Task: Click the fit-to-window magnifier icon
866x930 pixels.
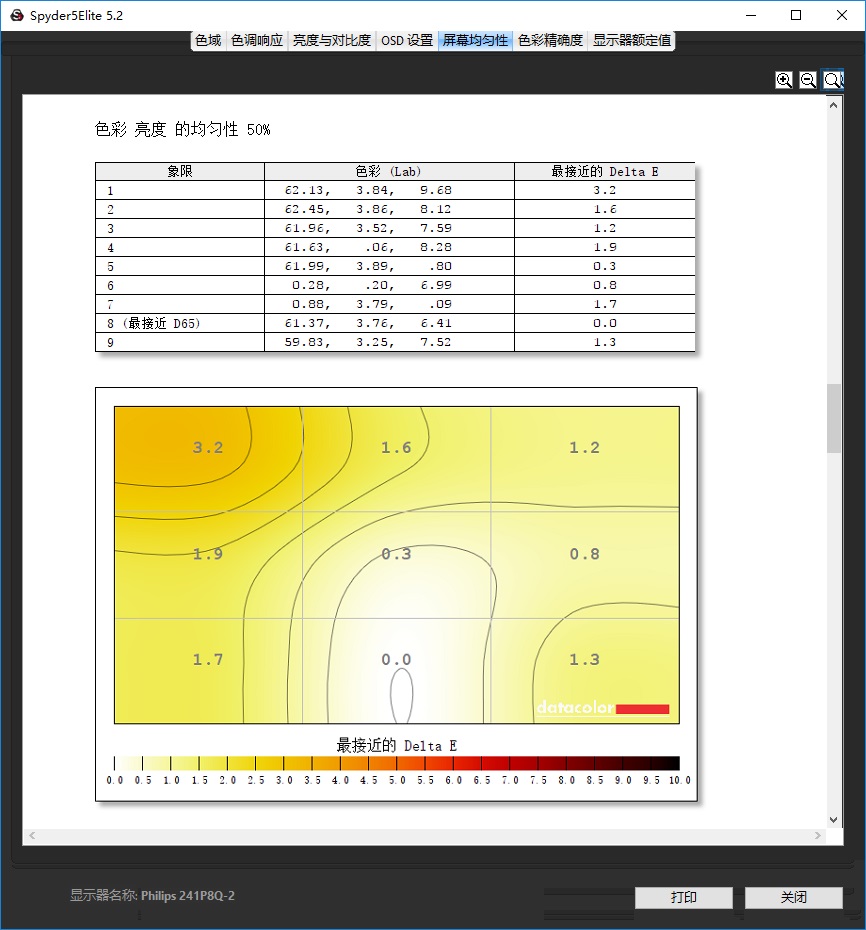Action: pos(833,80)
